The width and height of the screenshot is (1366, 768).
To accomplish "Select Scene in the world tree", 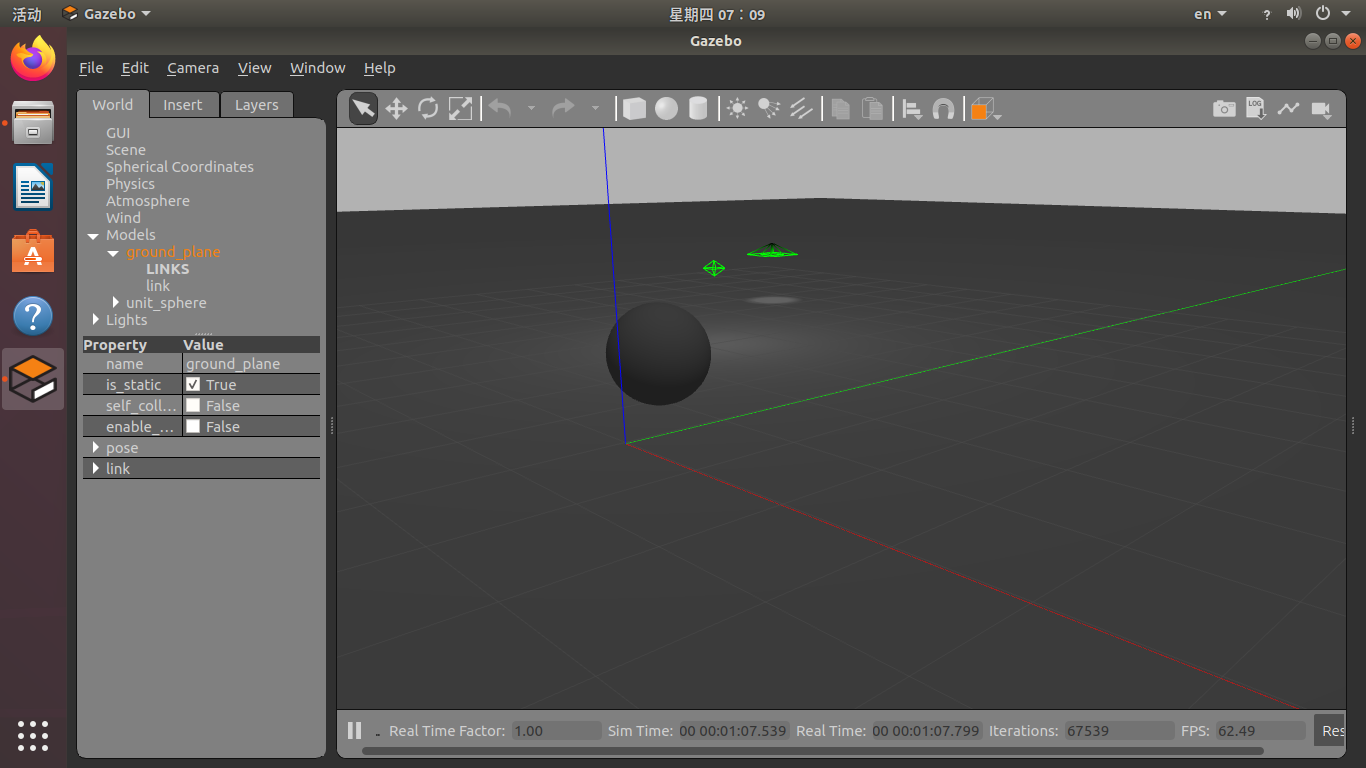I will [x=126, y=150].
